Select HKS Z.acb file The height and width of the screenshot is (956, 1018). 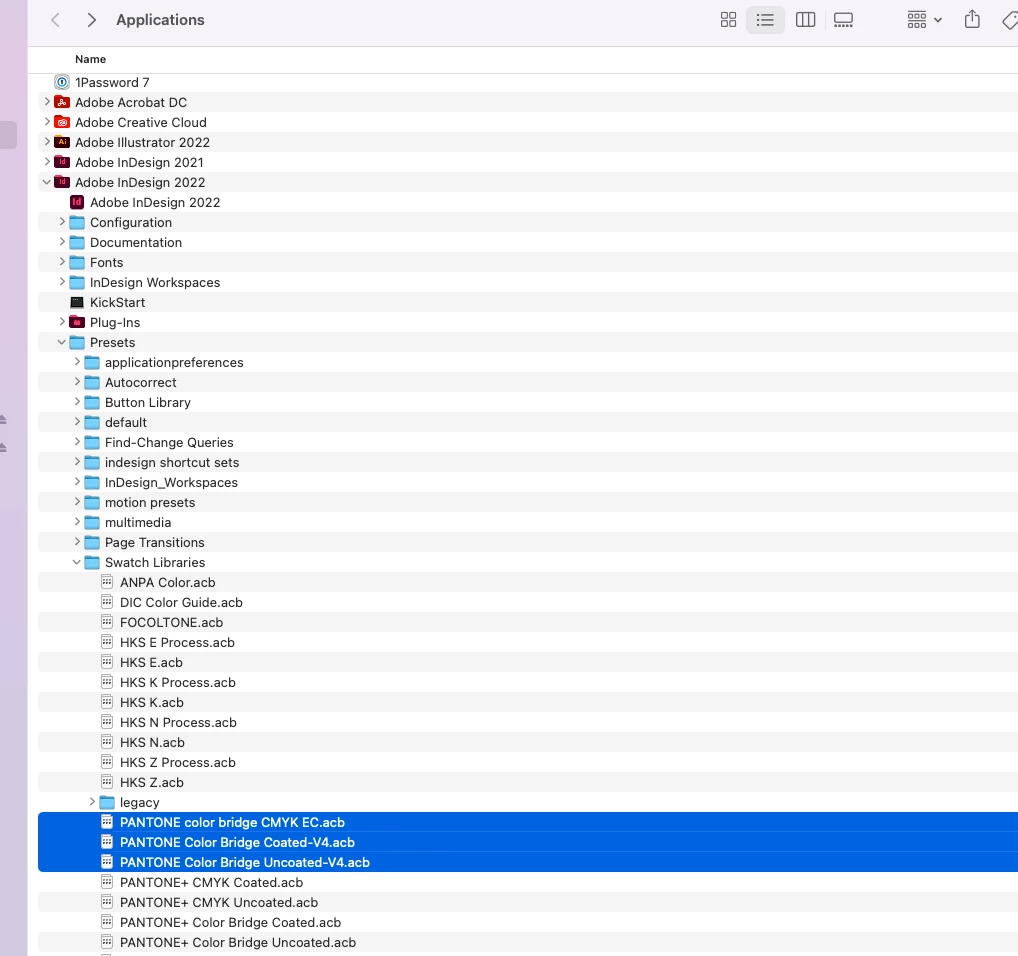528,782
